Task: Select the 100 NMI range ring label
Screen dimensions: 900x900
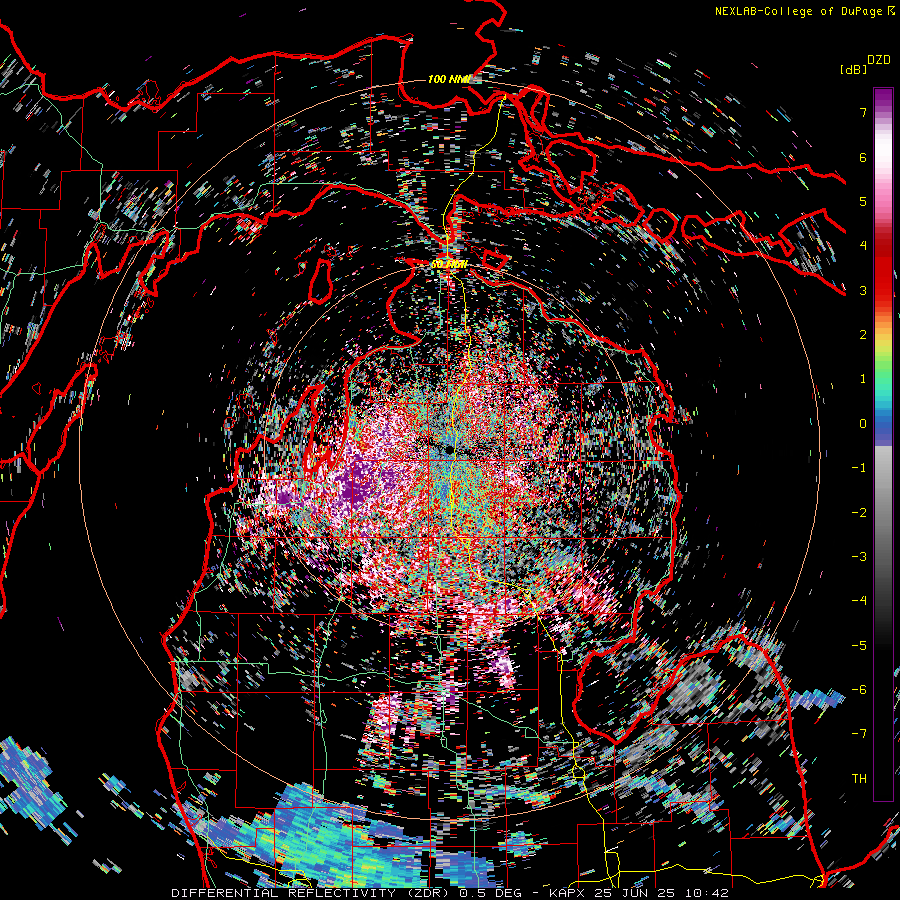Action: point(448,79)
